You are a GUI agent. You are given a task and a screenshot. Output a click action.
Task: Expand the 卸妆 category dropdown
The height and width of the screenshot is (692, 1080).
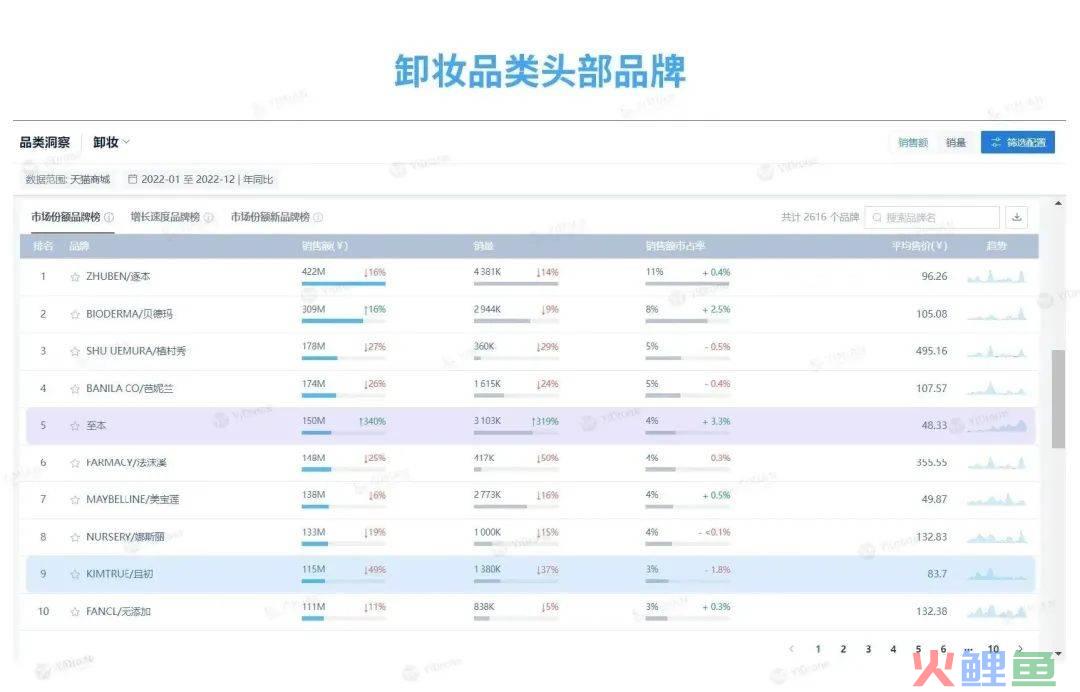pos(111,143)
